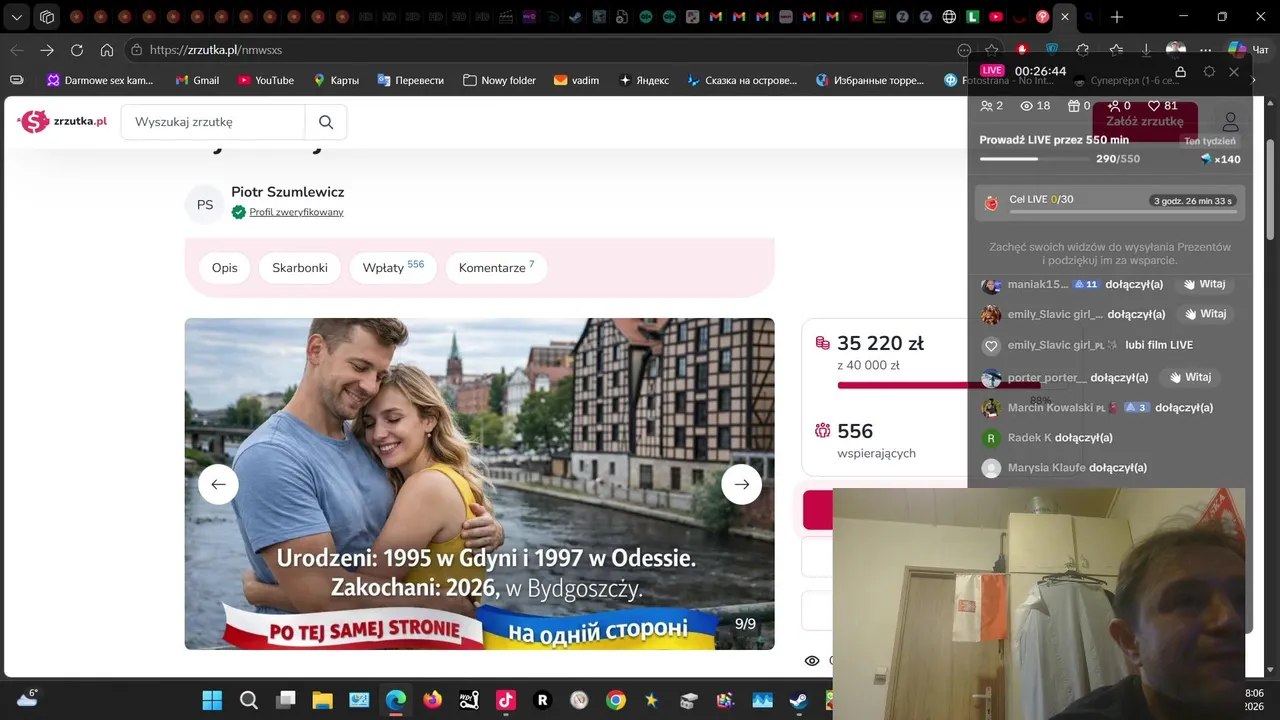Open the browser tab actions workspace icon
This screenshot has width=1280, height=720.
point(46,17)
